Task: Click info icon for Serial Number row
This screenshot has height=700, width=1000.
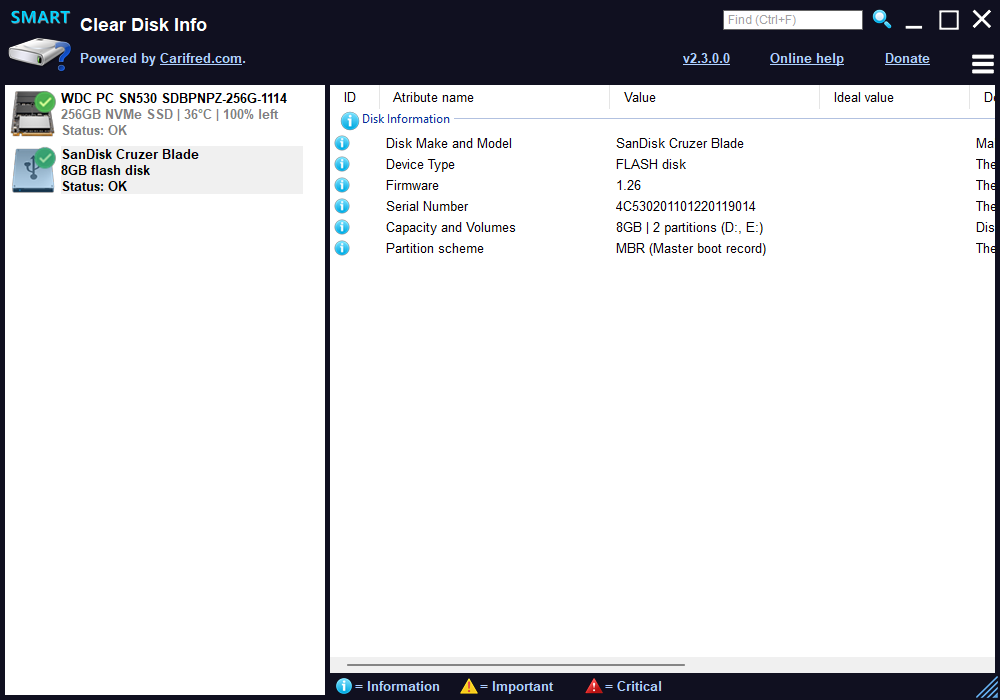Action: [342, 207]
